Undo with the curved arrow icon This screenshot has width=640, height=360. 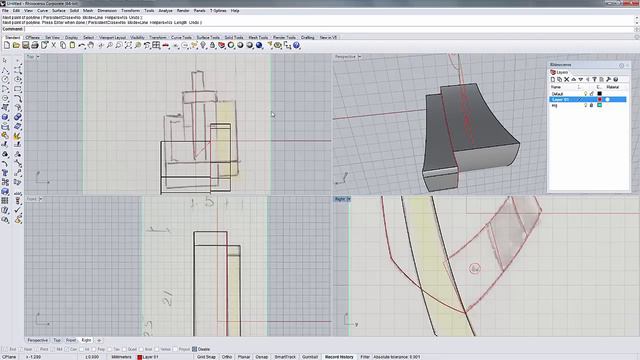tap(82, 45)
